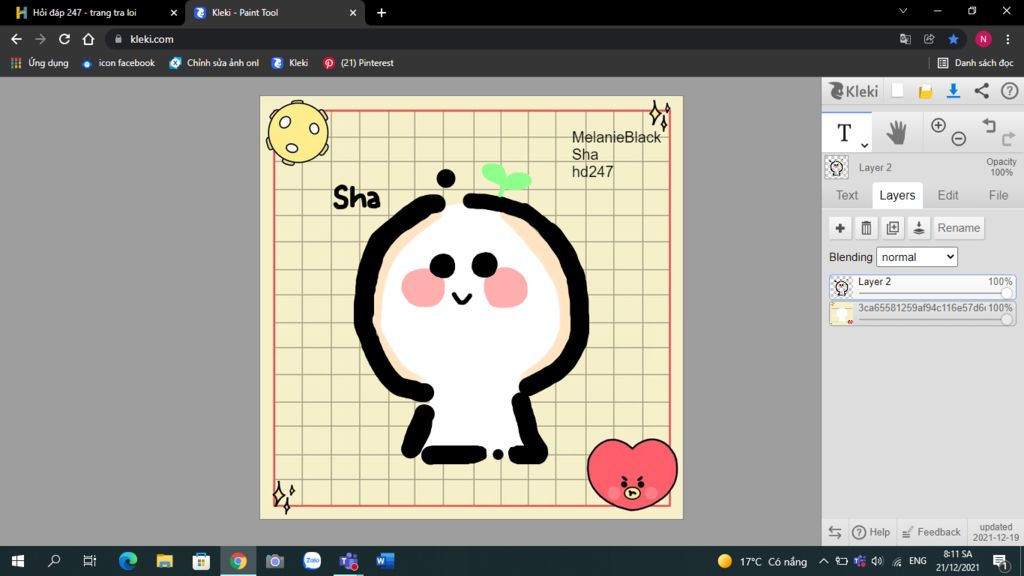This screenshot has width=1024, height=576.
Task: Open an image with folder icon
Action: [925, 91]
